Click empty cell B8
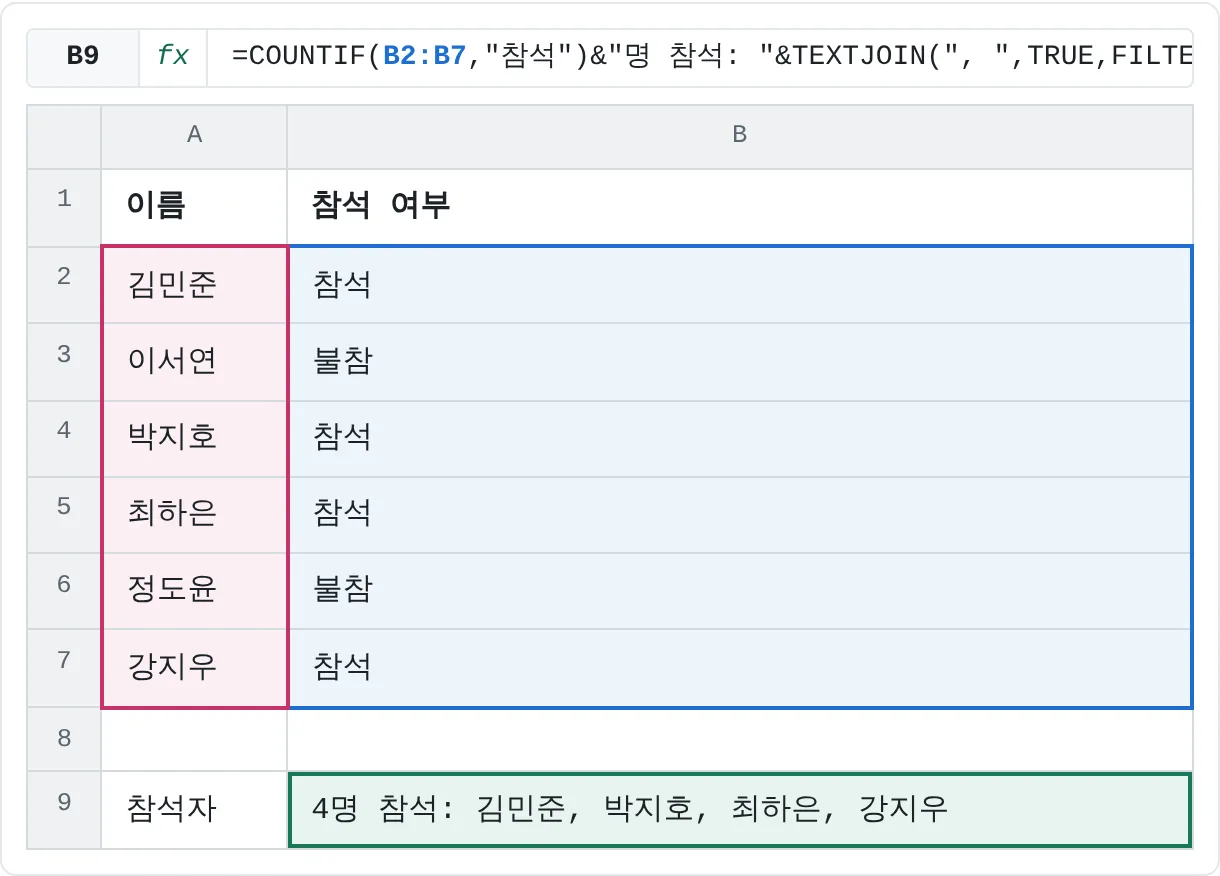1220x876 pixels. [x=740, y=739]
